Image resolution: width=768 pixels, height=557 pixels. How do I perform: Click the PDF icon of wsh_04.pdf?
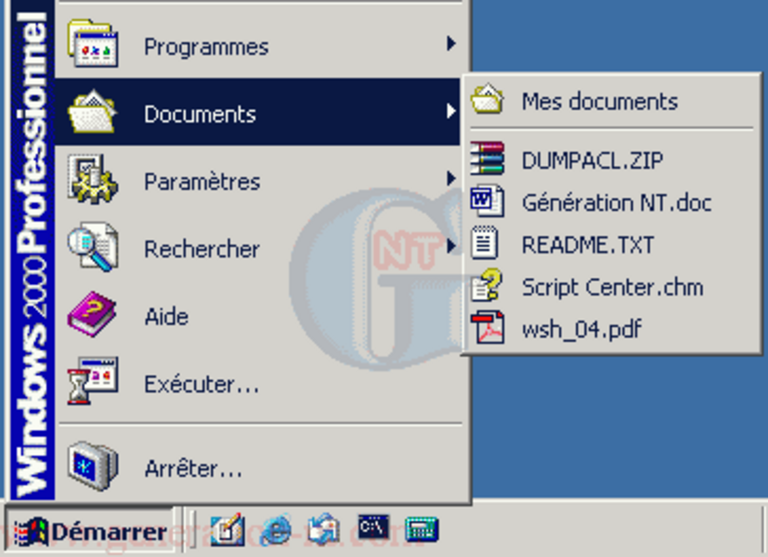(x=487, y=327)
